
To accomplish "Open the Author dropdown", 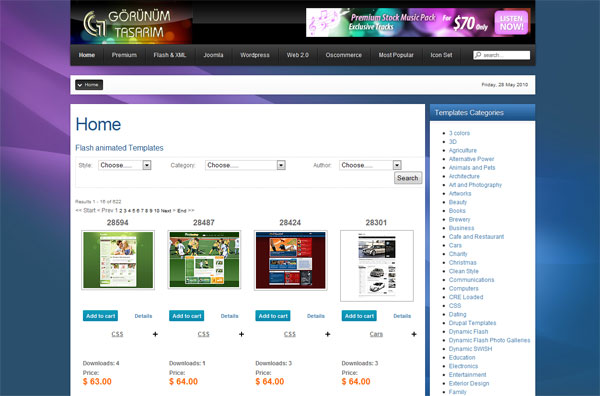I will [x=370, y=165].
